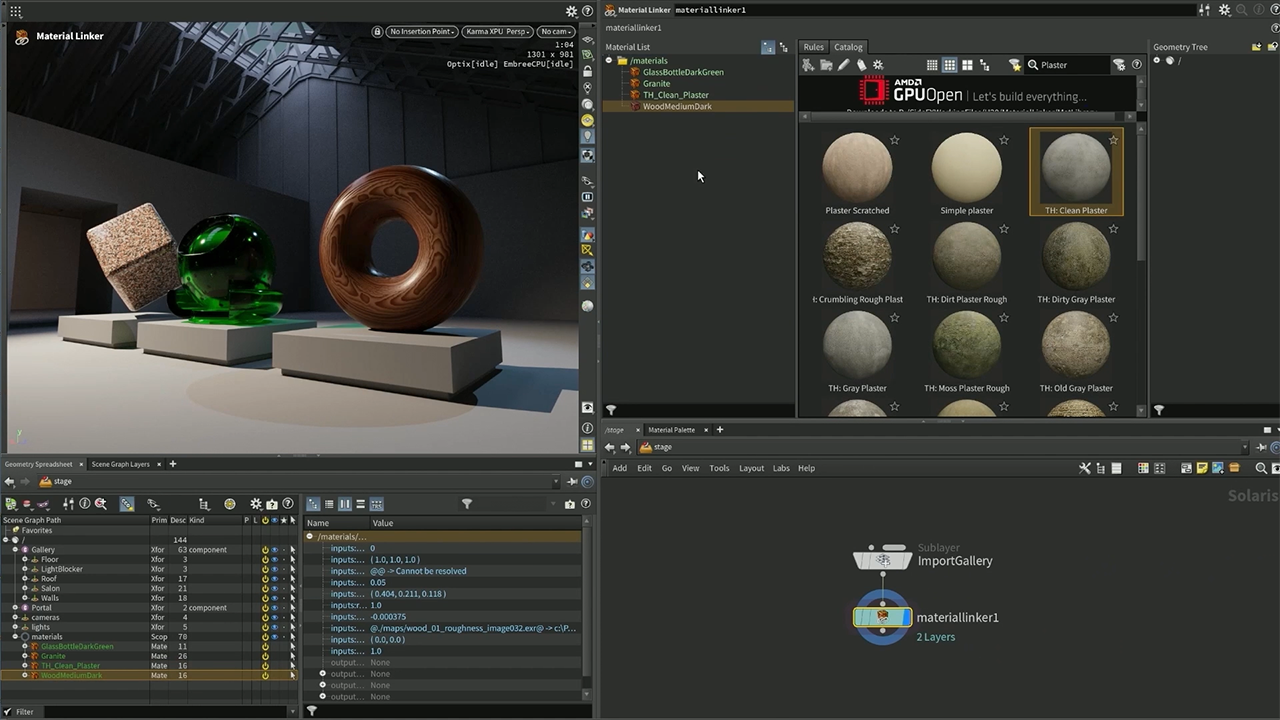The width and height of the screenshot is (1280, 720).
Task: Click the network editor wrench tools icon
Action: coord(1085,468)
